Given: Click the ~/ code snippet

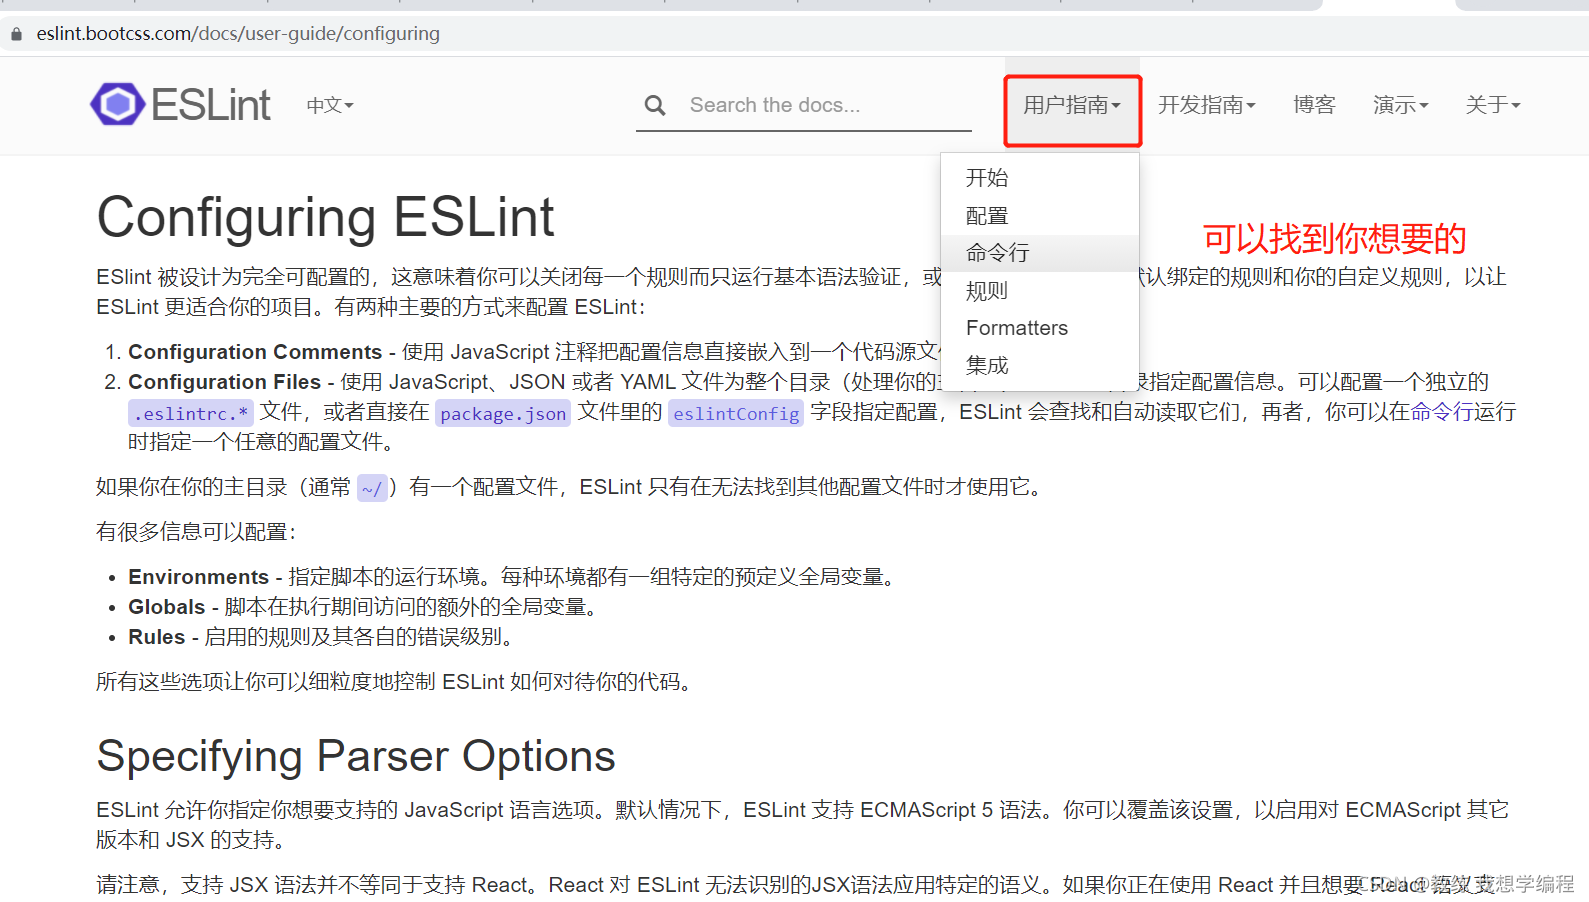Looking at the screenshot, I should tap(372, 489).
